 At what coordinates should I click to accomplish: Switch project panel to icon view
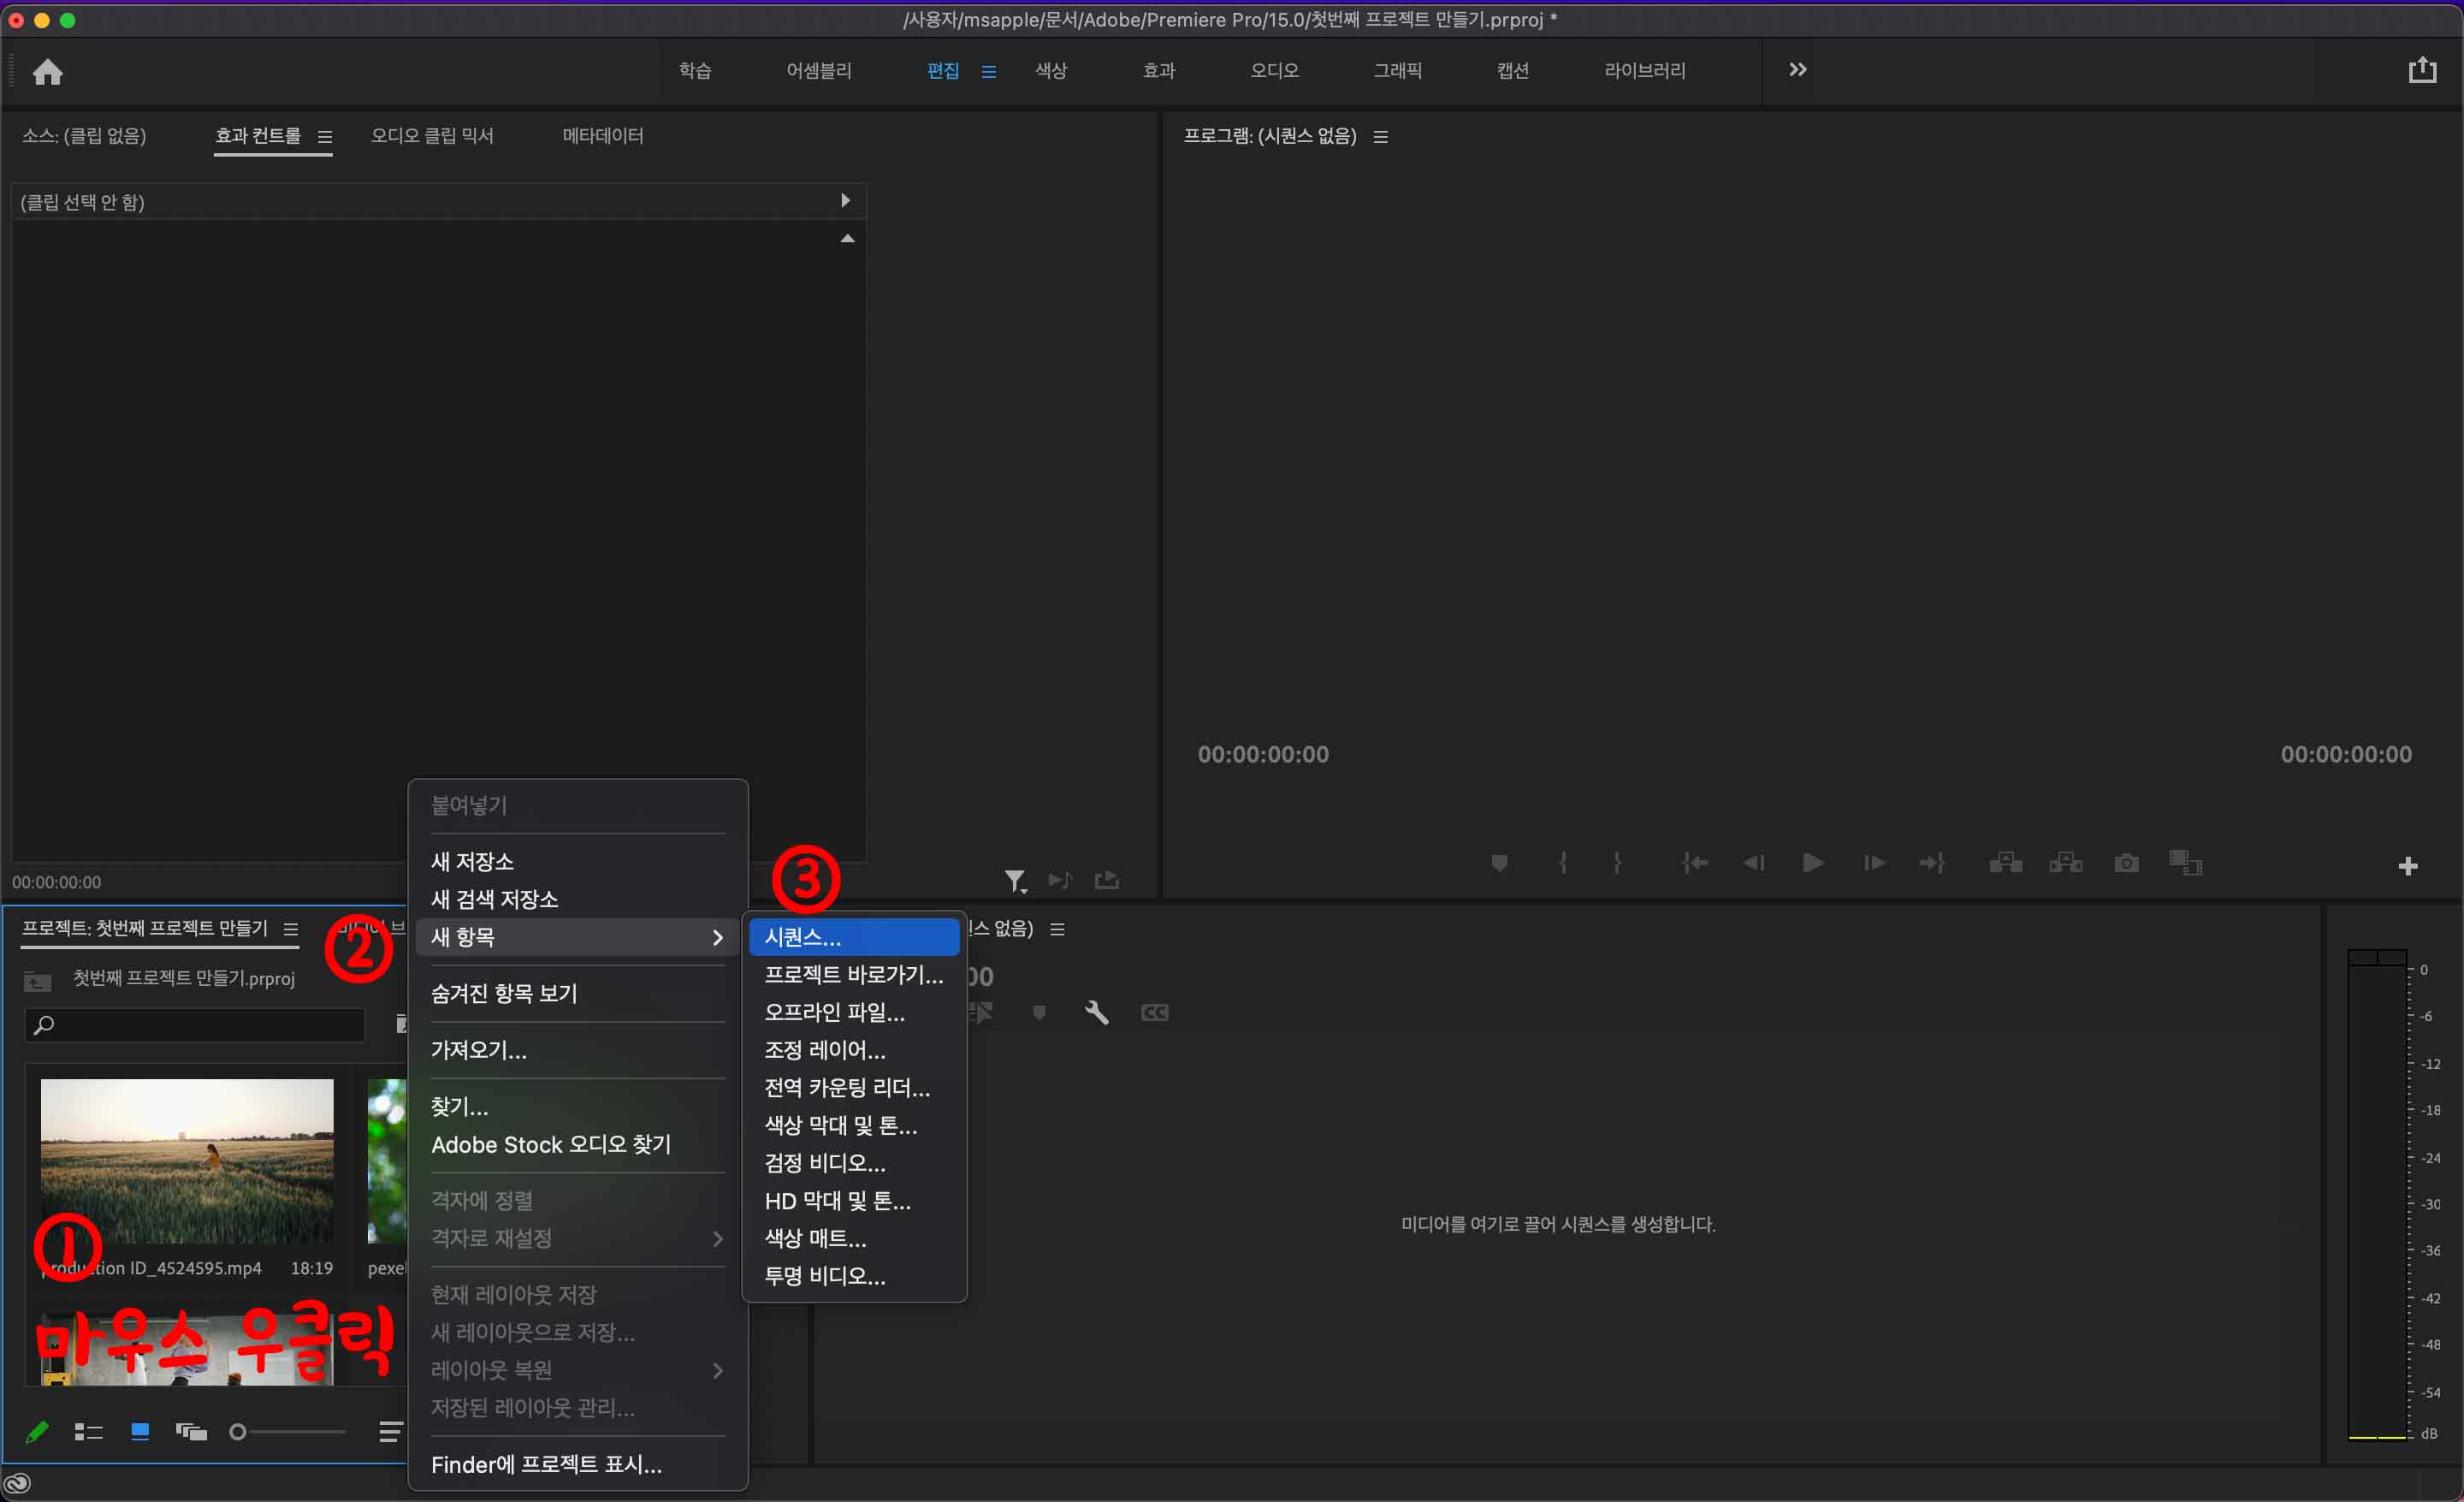(x=140, y=1432)
